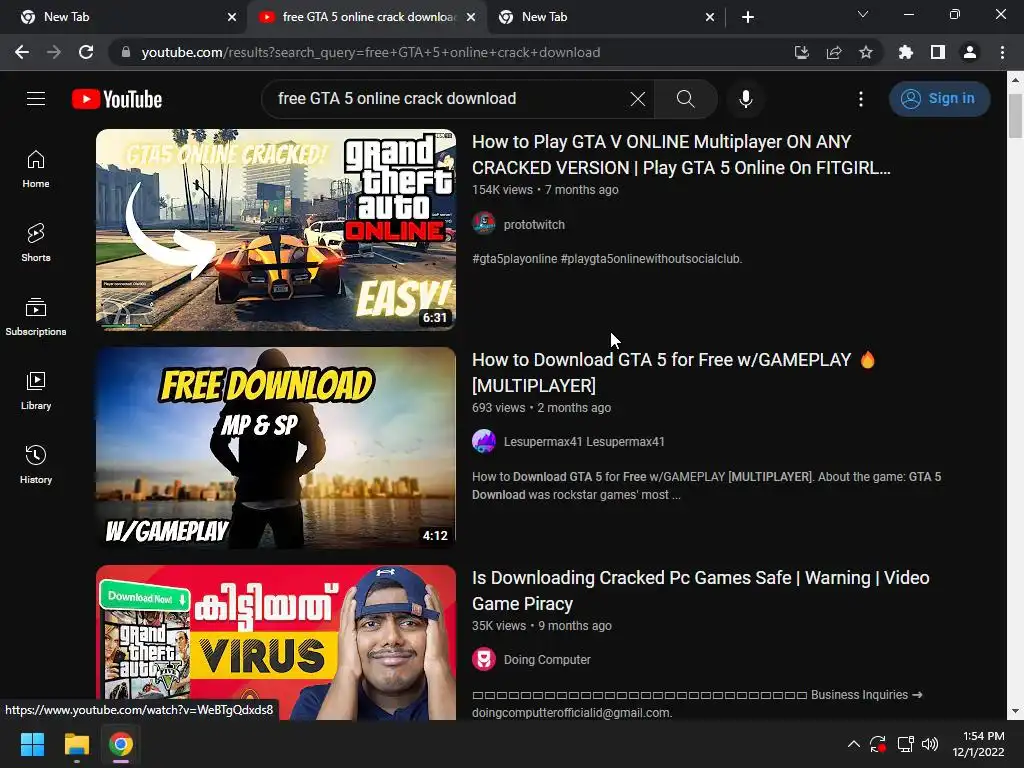Go to the YouTube logo homepage
The image size is (1024, 768).
click(x=117, y=99)
